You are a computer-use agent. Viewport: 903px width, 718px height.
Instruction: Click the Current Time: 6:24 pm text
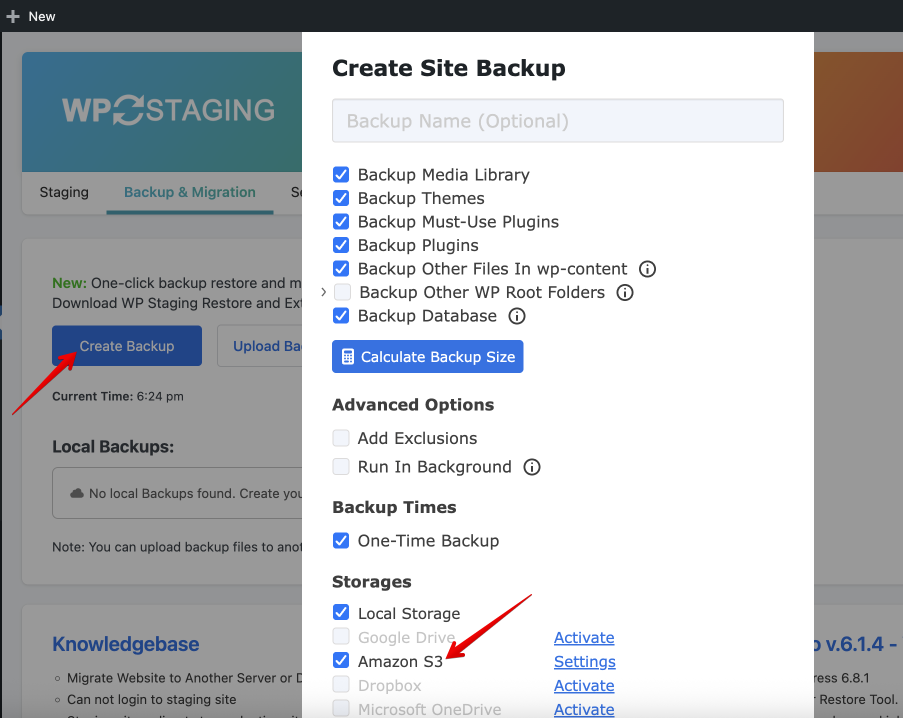(118, 397)
